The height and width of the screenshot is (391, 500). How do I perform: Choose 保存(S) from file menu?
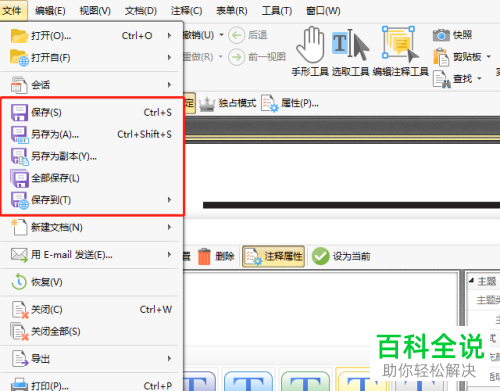91,112
